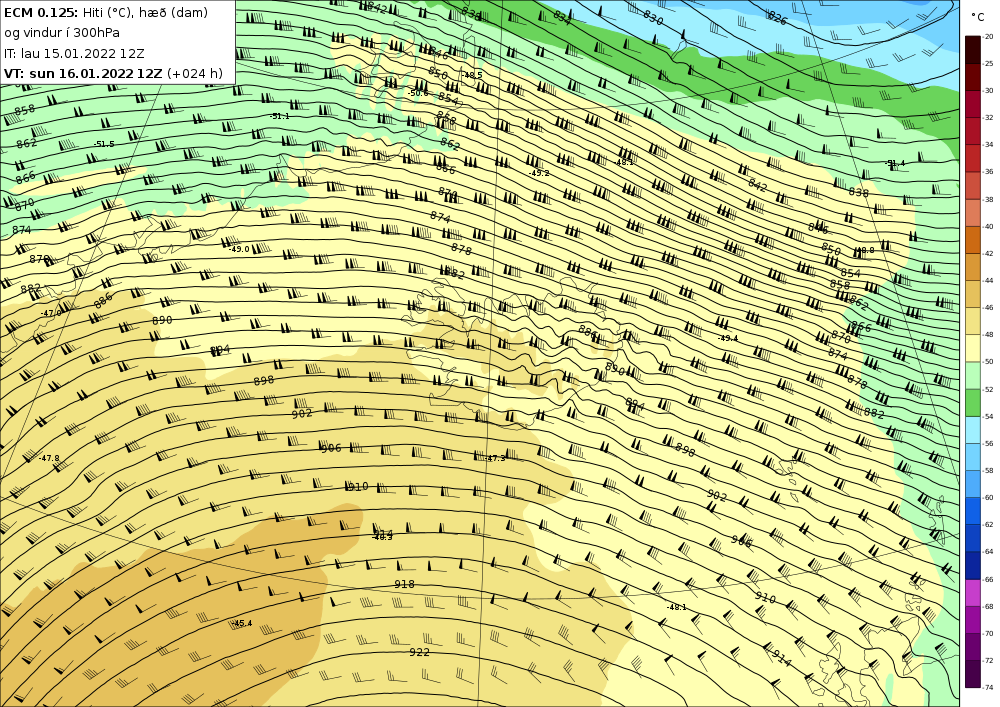Click the -20 label on the color legend

tap(988, 37)
